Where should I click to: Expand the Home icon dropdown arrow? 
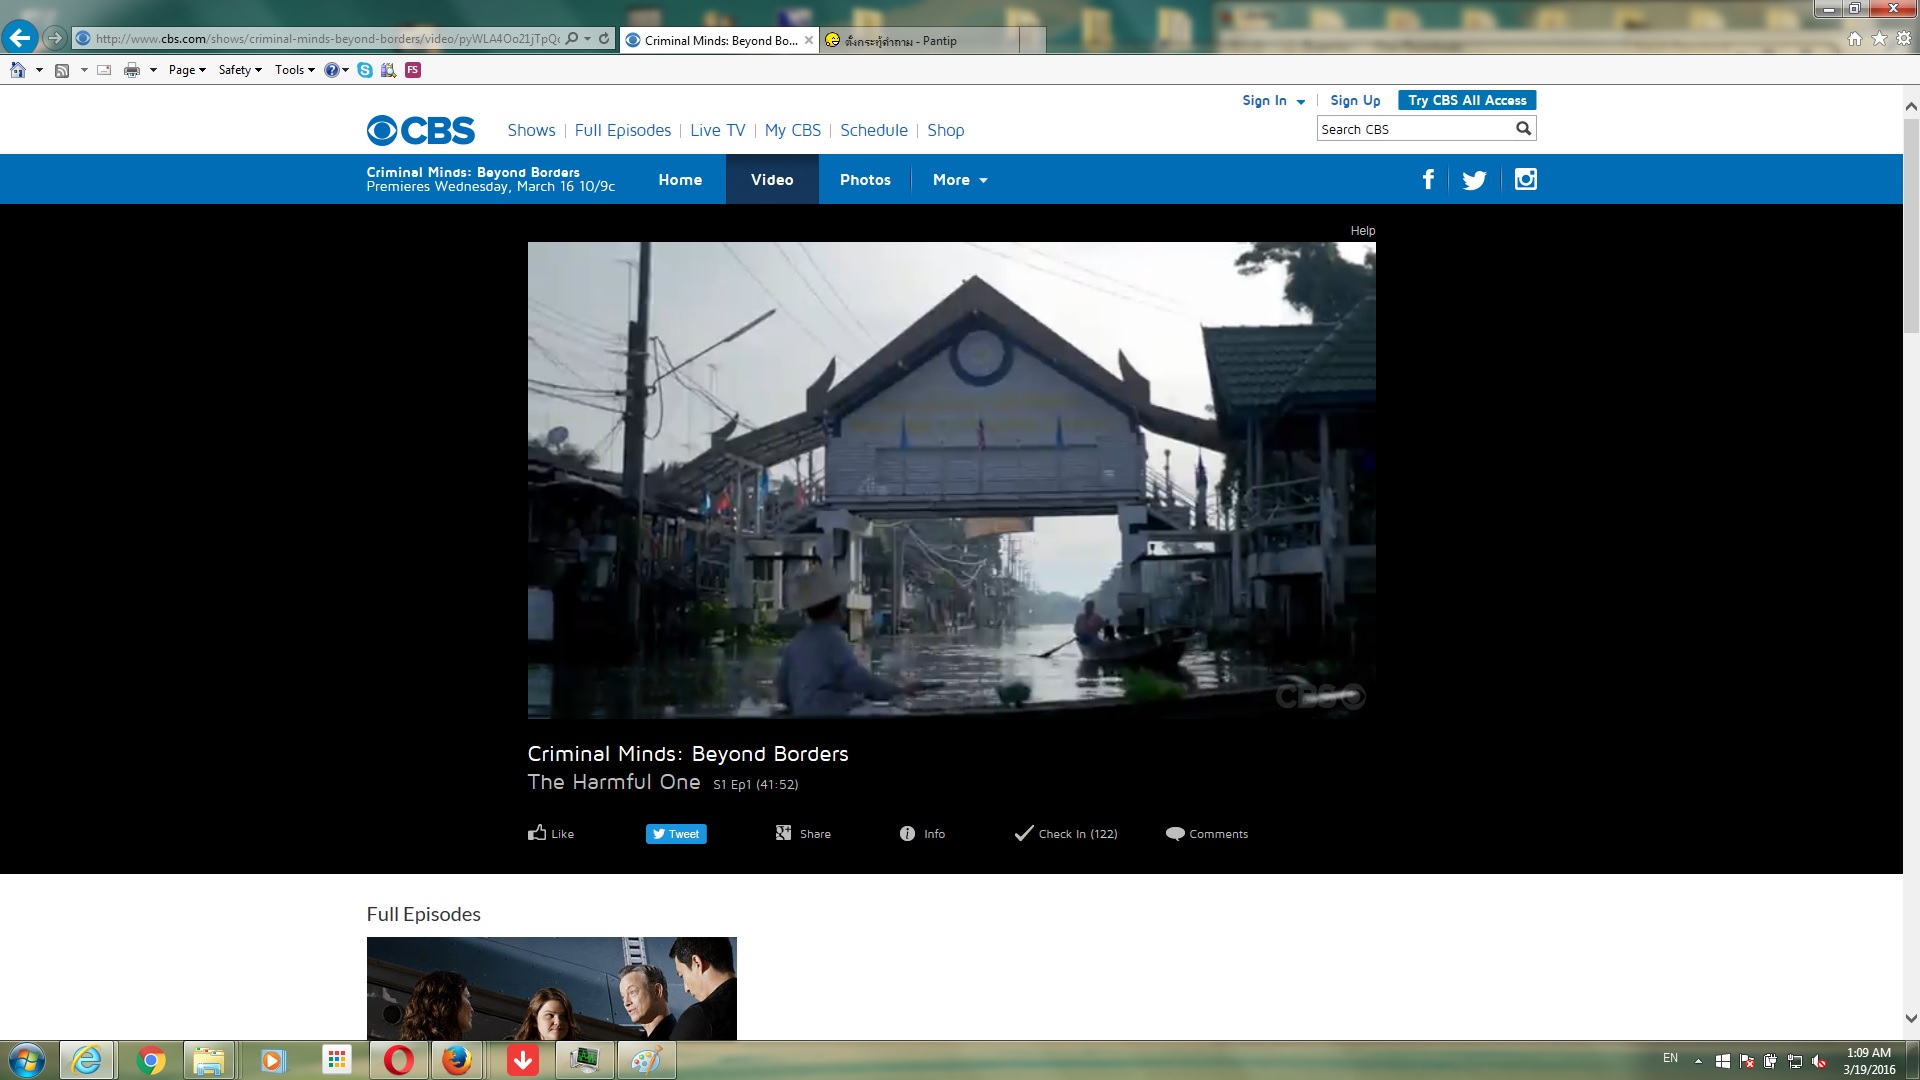39,70
